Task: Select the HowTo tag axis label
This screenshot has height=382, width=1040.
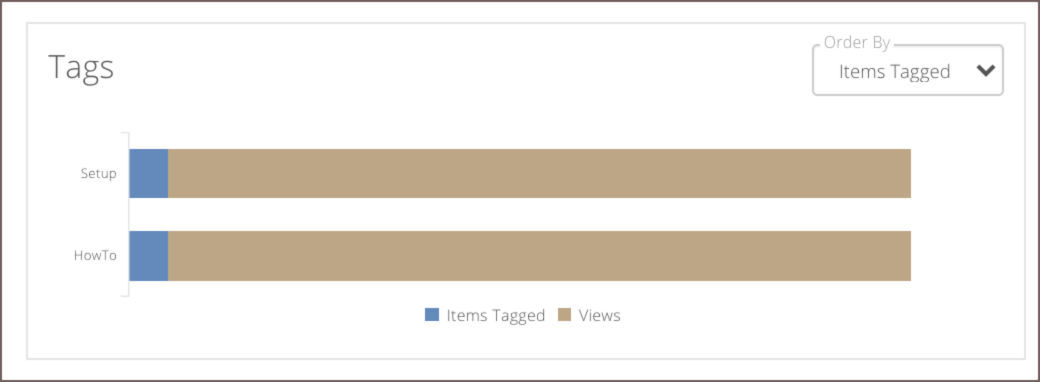Action: 96,256
